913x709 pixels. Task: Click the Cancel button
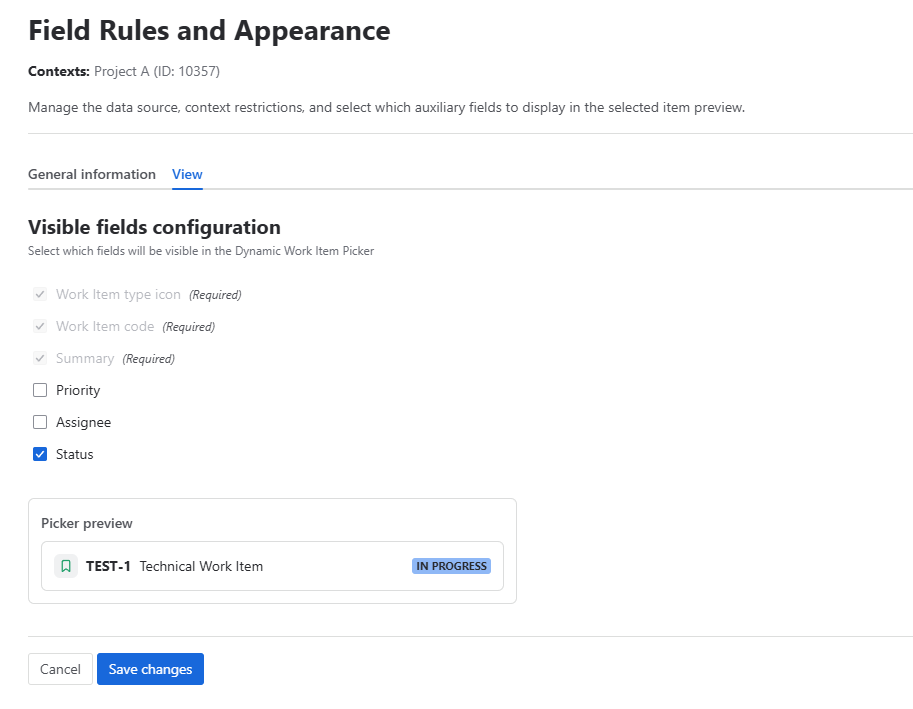click(60, 668)
